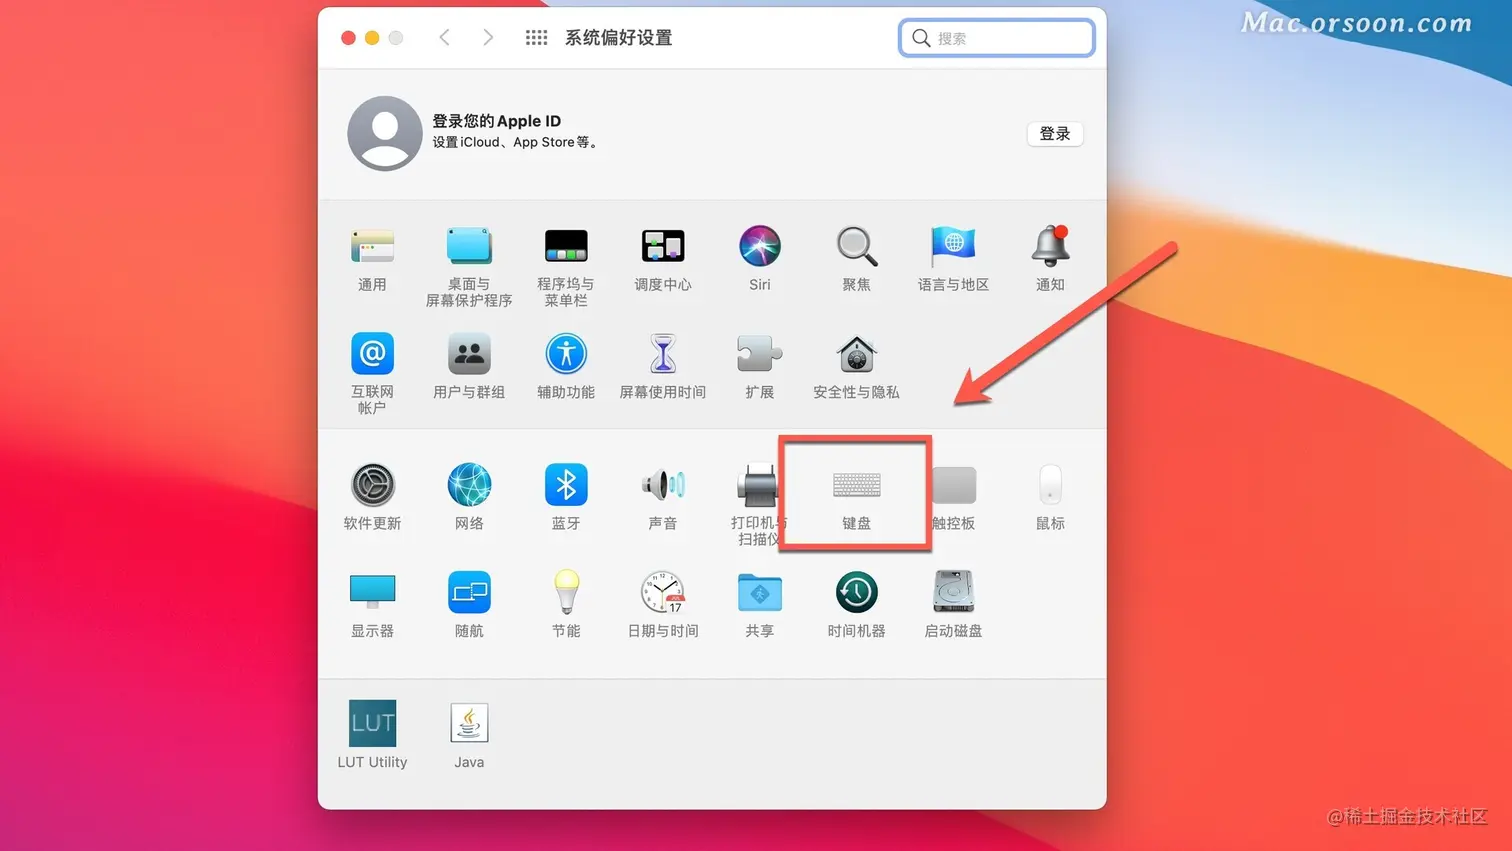Open Software Update (软件更新) gear icon
This screenshot has height=851, width=1512.
pyautogui.click(x=372, y=485)
